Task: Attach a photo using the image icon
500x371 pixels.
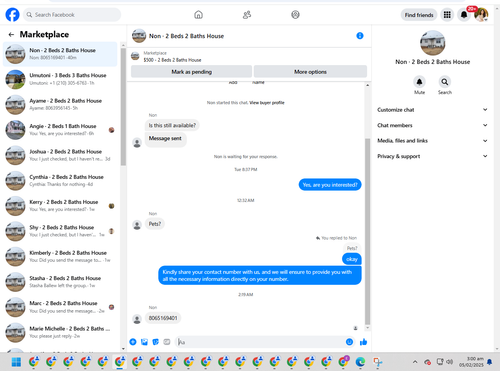Action: [x=144, y=342]
